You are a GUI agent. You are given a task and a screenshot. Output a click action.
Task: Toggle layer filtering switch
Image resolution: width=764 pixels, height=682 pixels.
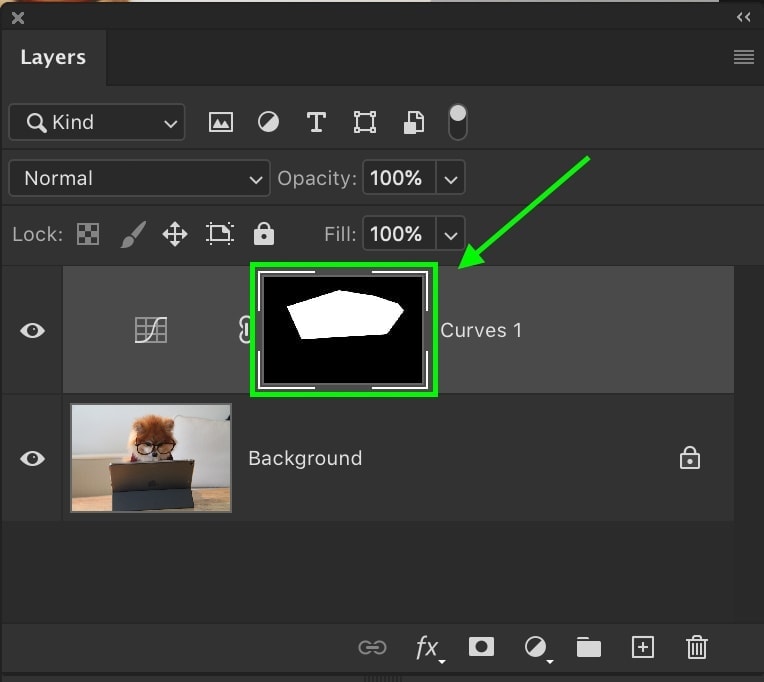(x=457, y=122)
